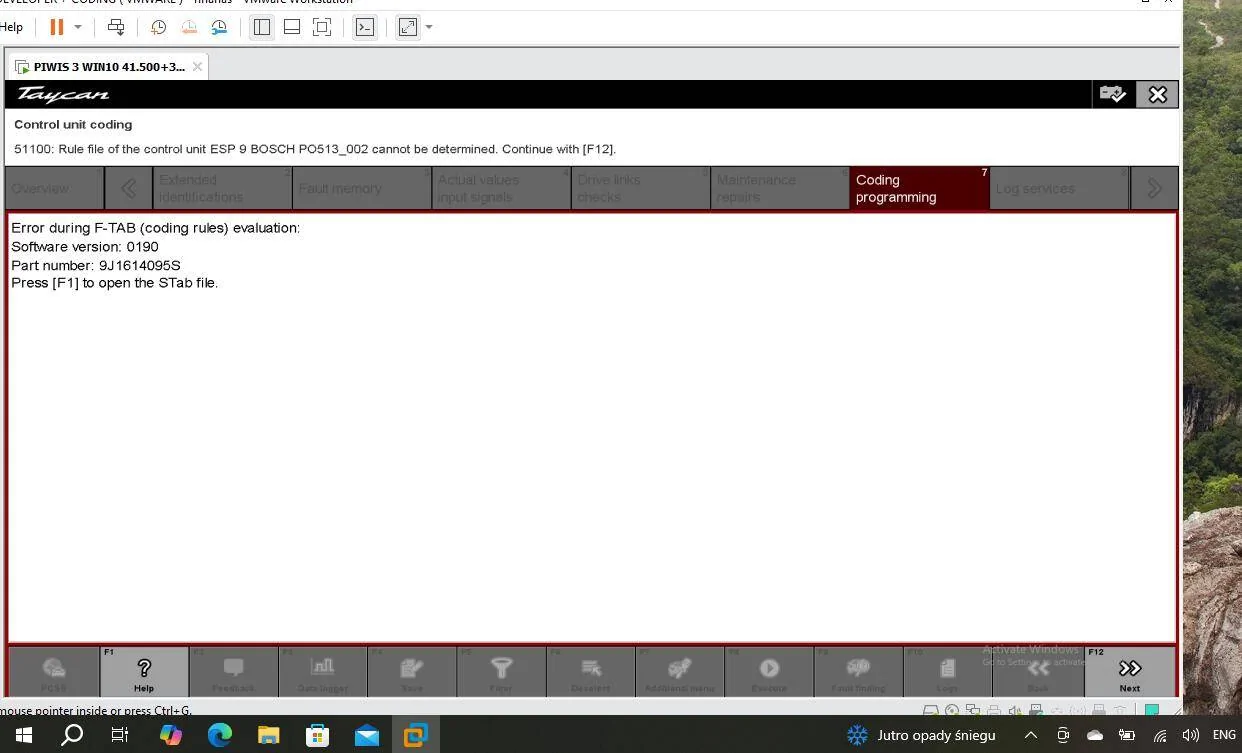The image size is (1242, 753).
Task: Pause the virtual machine in VMware toolbar
Action: pos(57,27)
